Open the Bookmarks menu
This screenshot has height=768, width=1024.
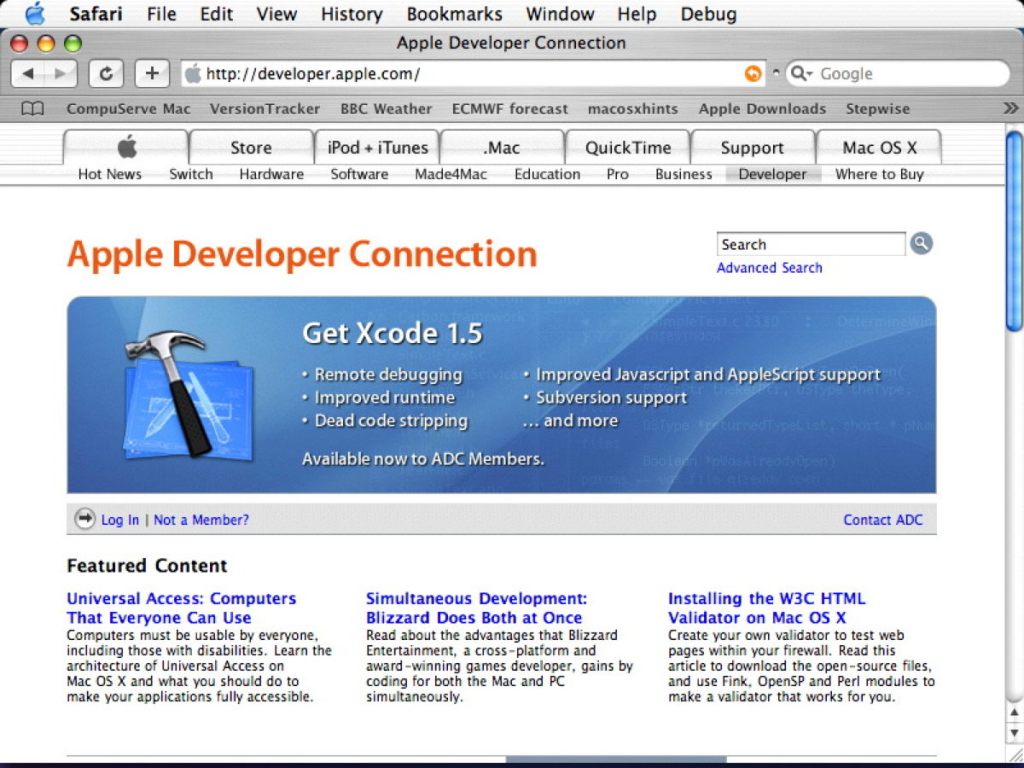tap(454, 14)
